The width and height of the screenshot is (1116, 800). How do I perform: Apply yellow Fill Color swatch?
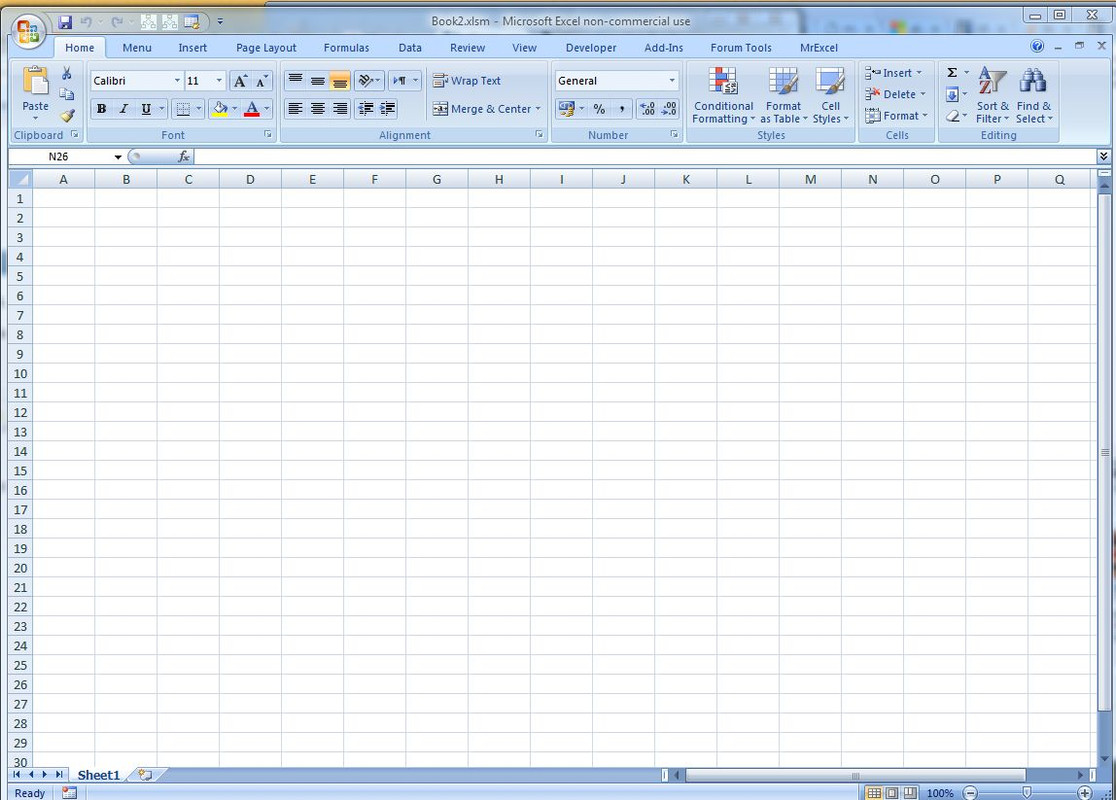tap(219, 109)
